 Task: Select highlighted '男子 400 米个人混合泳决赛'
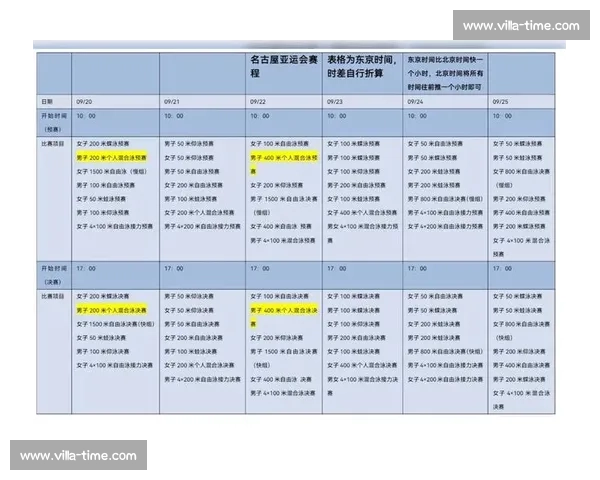tap(284, 317)
